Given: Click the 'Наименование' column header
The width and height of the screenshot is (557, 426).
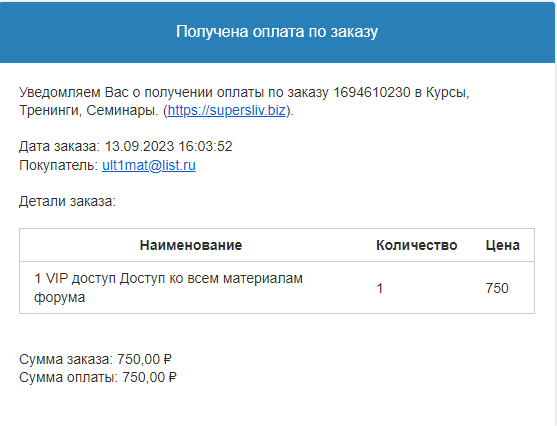Looking at the screenshot, I should coord(191,245).
